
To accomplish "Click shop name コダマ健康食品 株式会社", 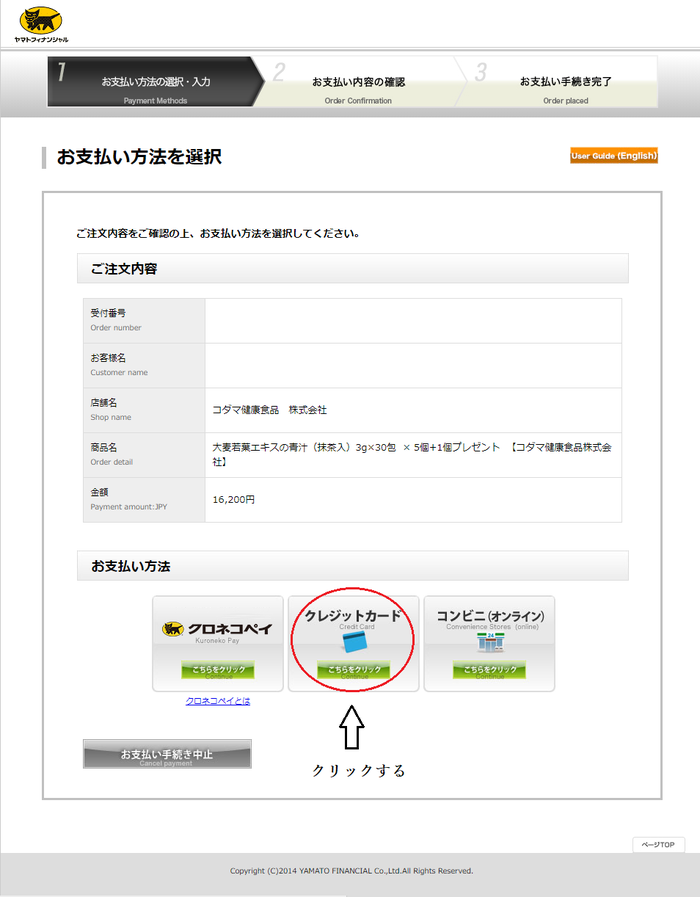I will pos(269,410).
